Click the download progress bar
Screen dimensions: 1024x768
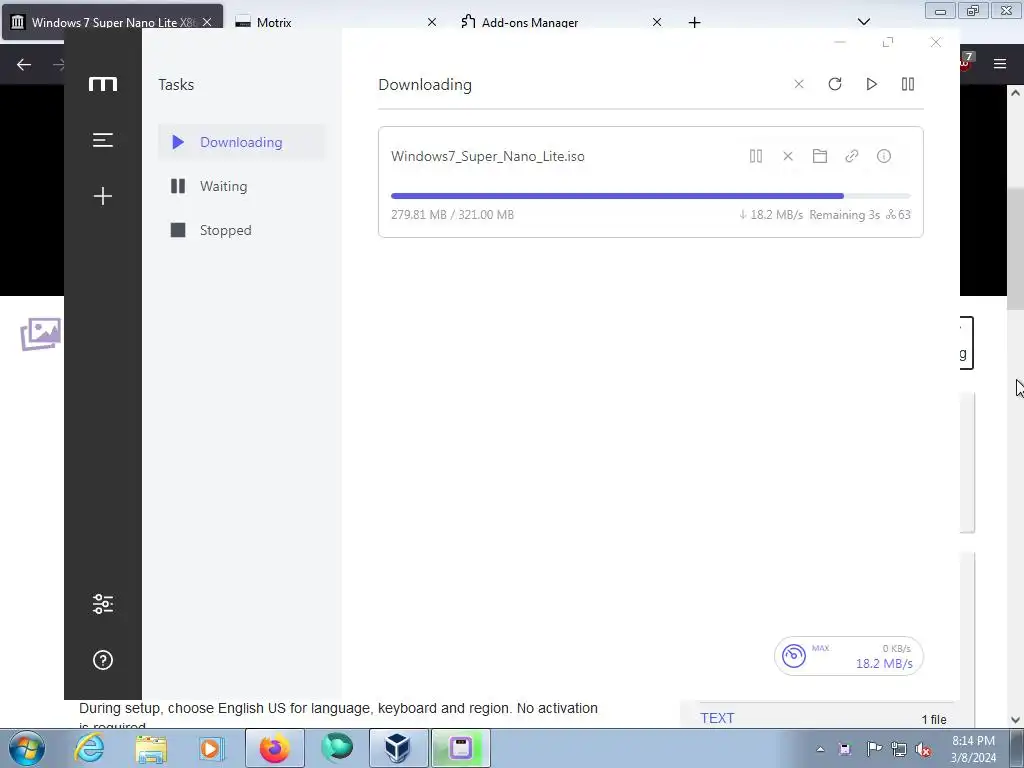650,196
